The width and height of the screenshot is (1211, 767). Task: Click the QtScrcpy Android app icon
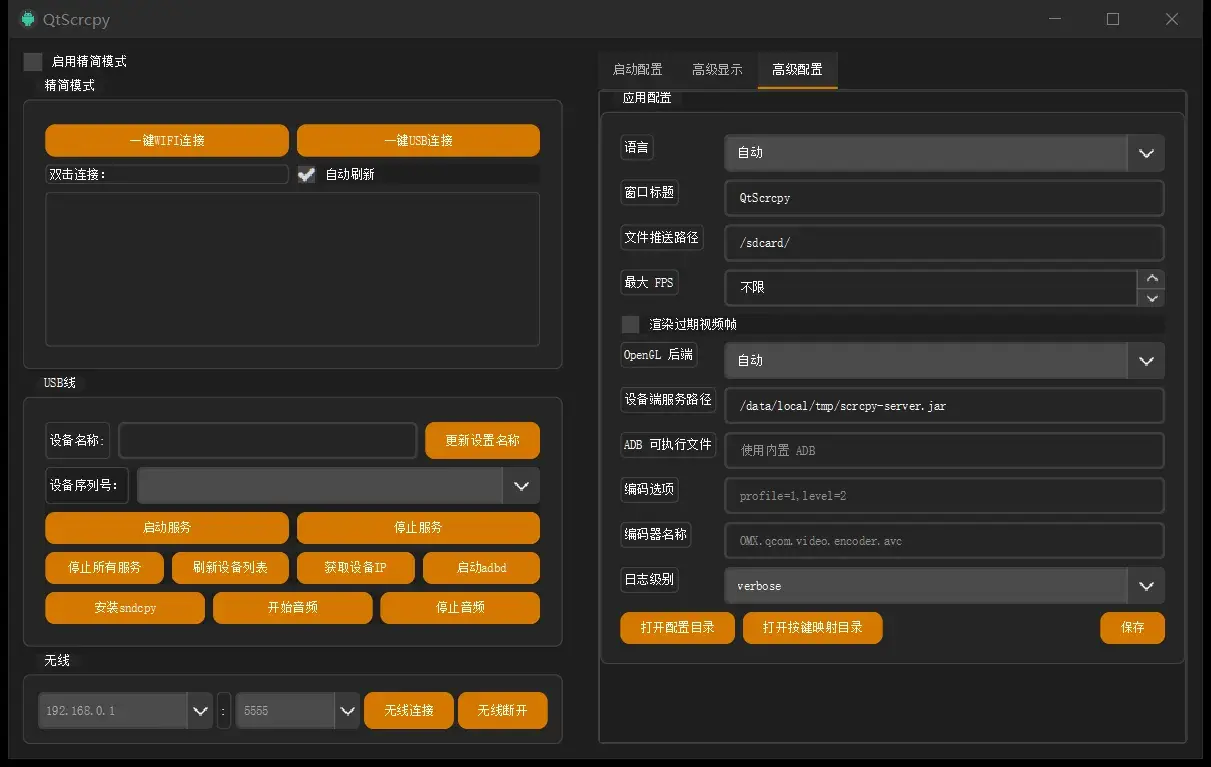[x=28, y=19]
